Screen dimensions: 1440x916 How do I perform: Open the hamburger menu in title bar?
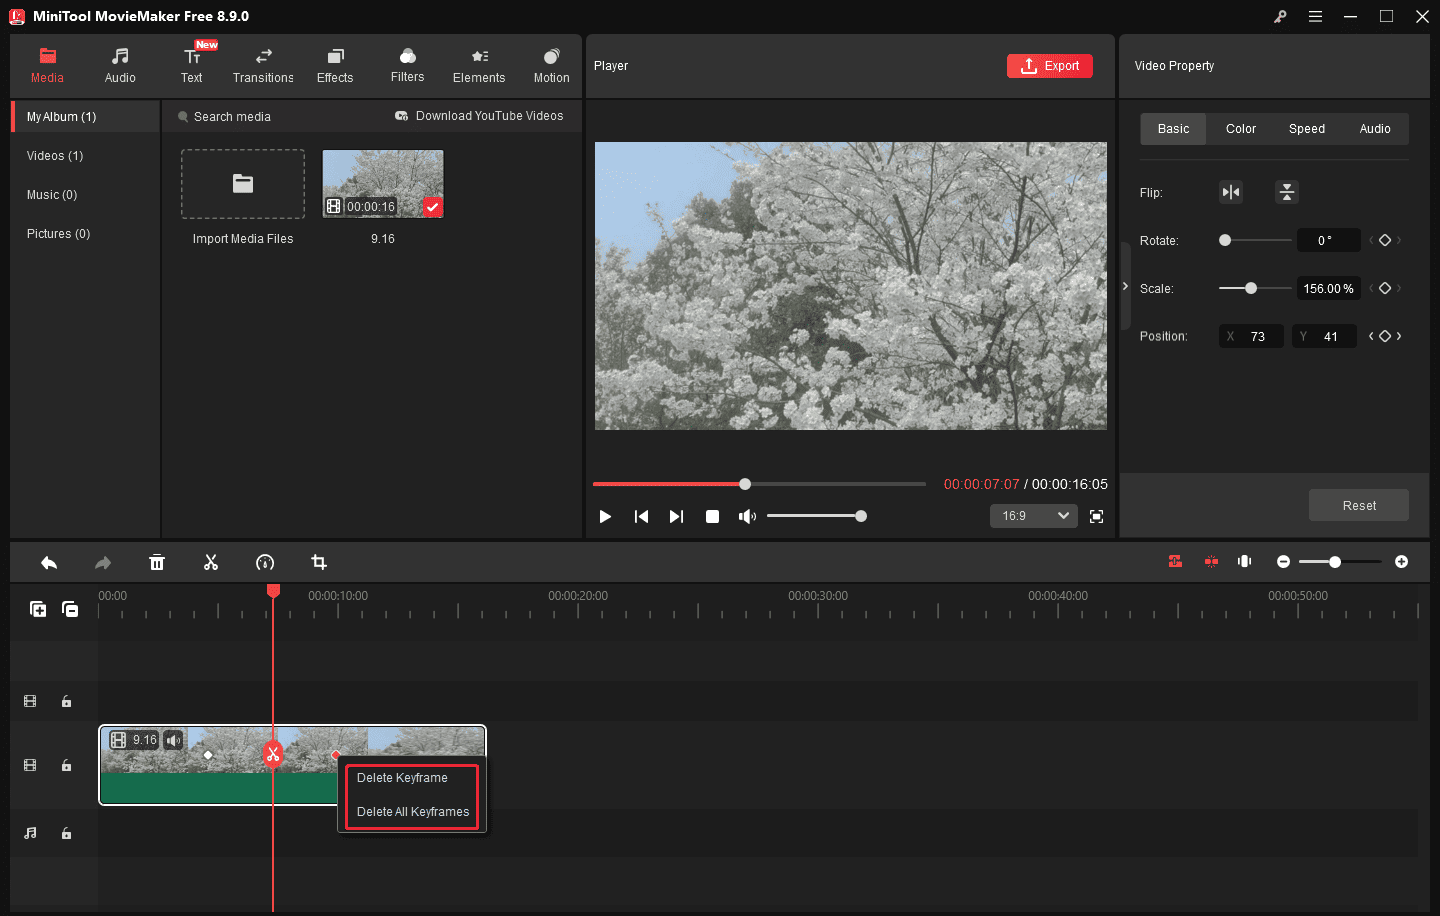[x=1315, y=17]
